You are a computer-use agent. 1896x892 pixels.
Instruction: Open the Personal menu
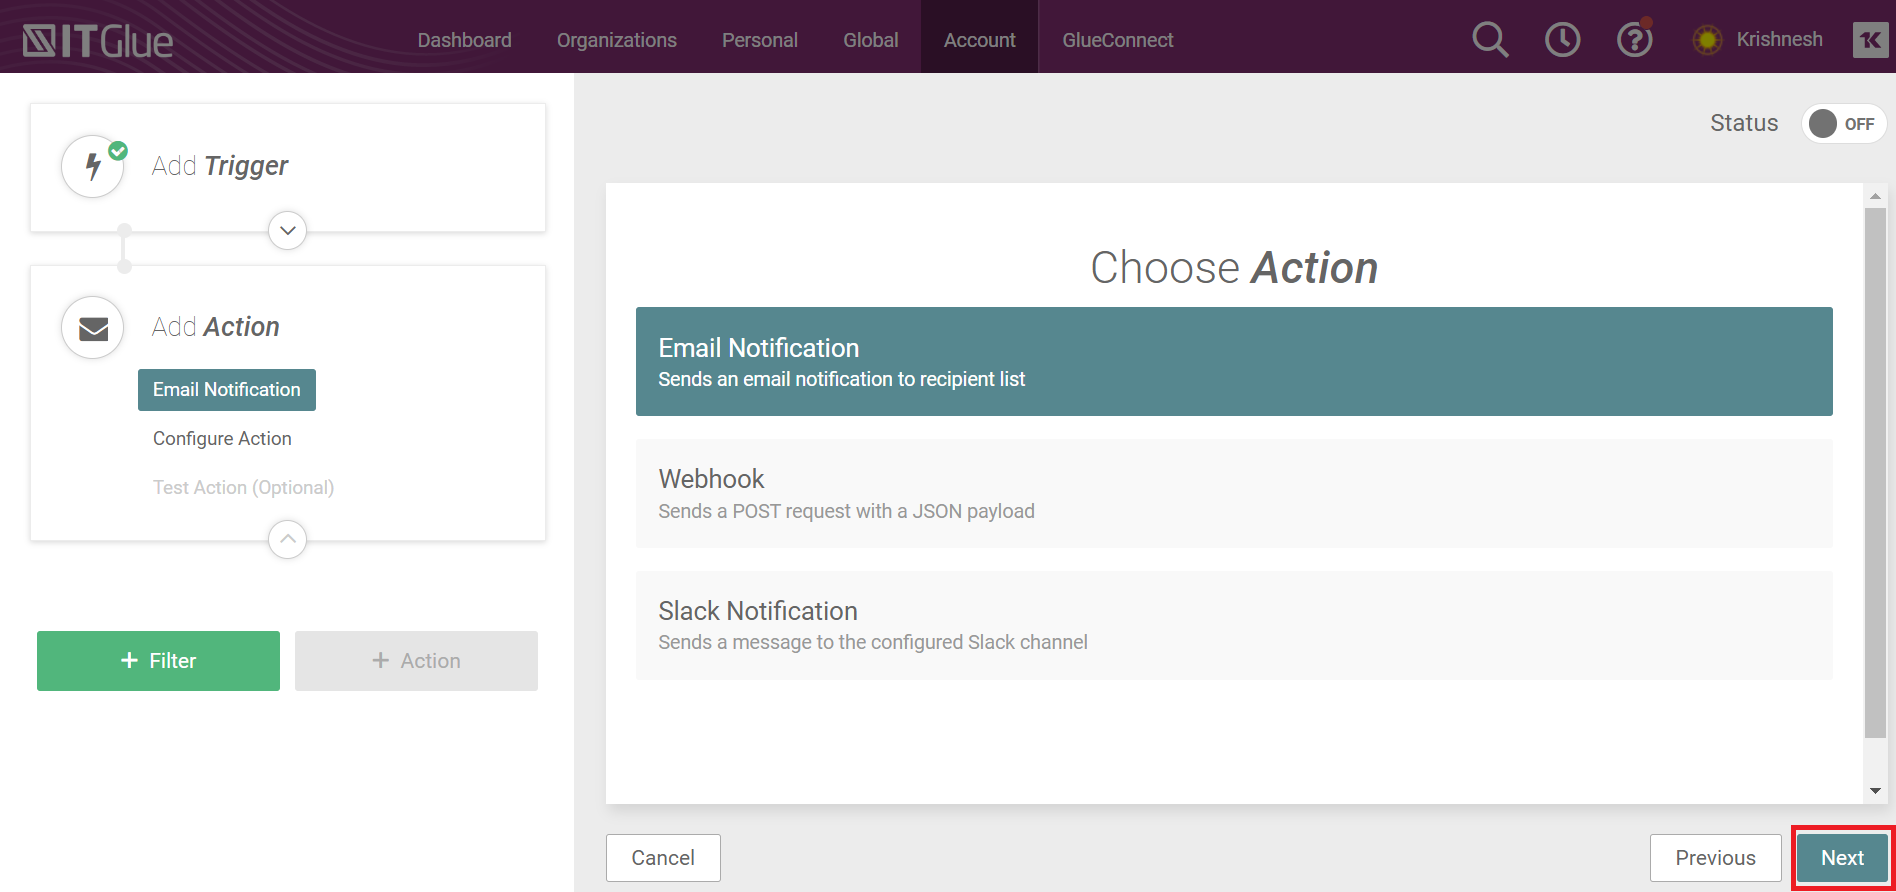760,40
